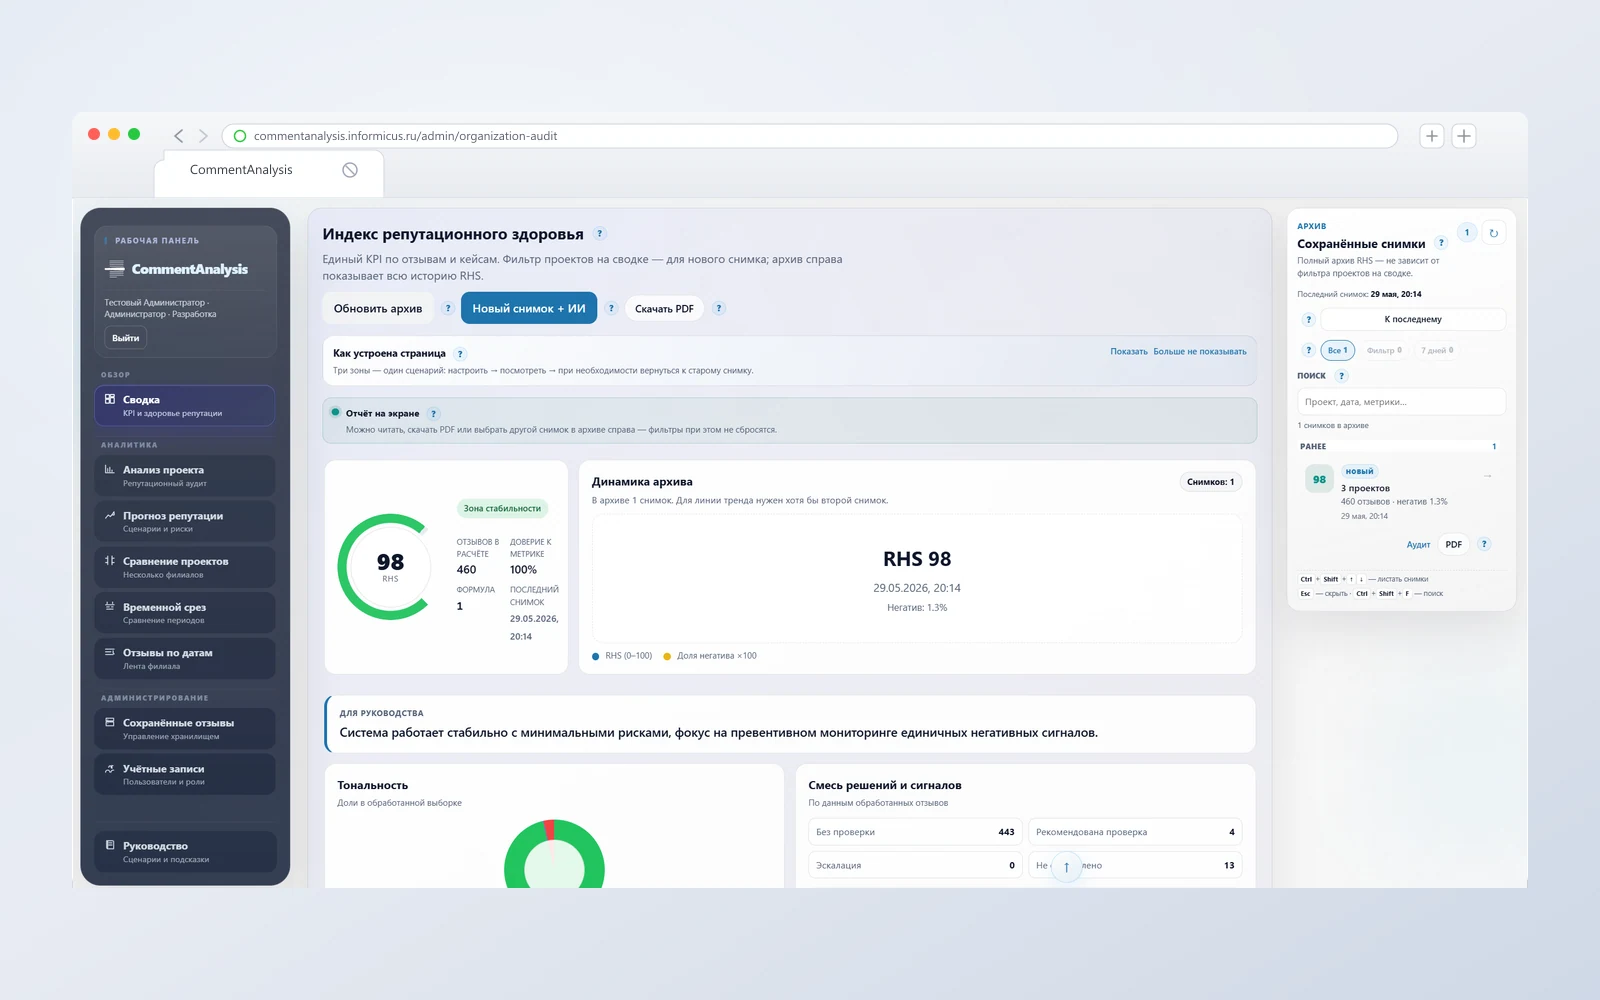Open the Прогноз репутации section
1600x1000 pixels.
(x=185, y=522)
